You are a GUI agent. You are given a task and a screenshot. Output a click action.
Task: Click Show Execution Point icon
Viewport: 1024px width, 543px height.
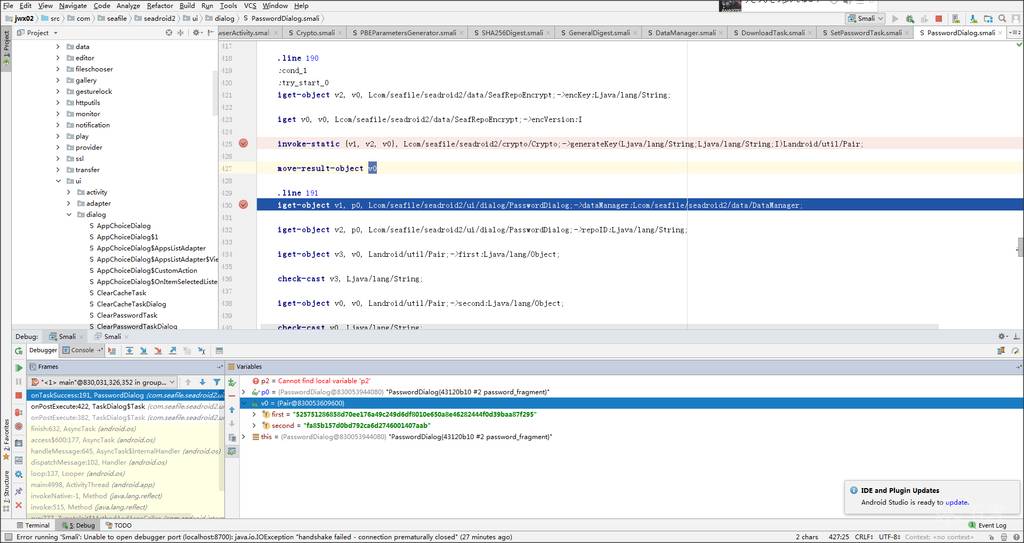(x=112, y=351)
